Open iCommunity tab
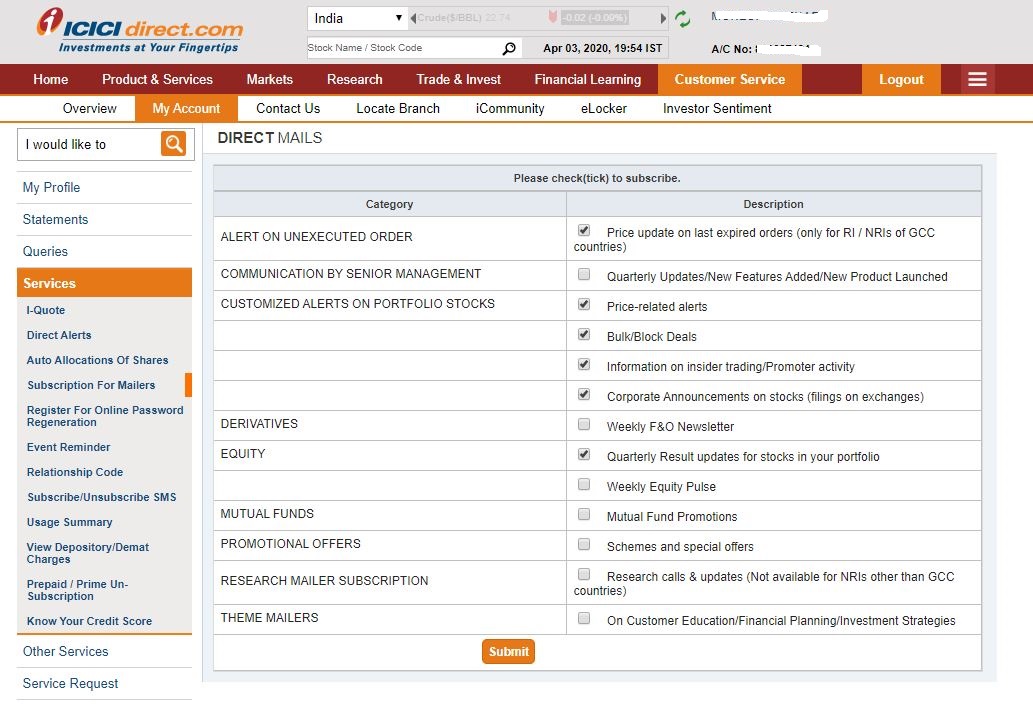The width and height of the screenshot is (1033, 706). (x=510, y=108)
